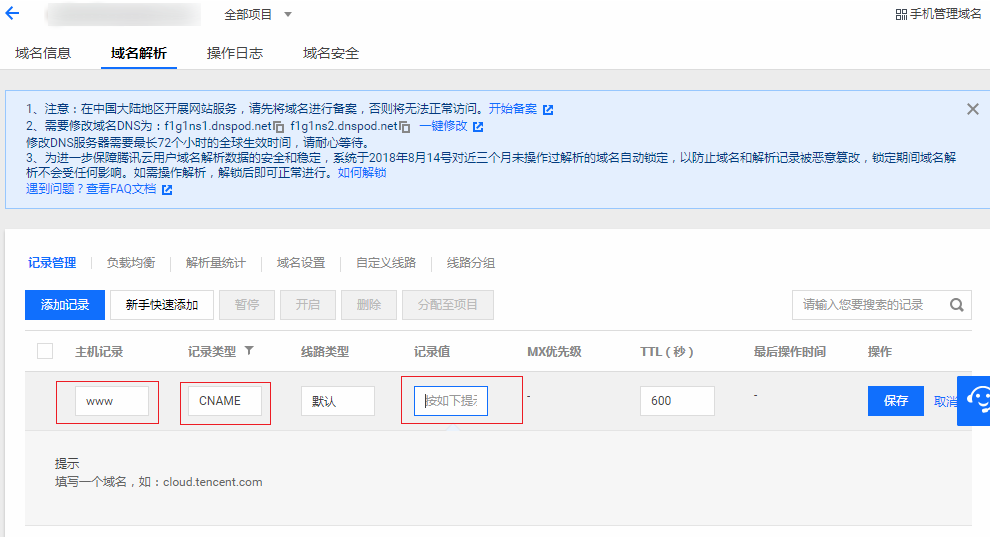Click 分配至项目 button
This screenshot has width=990, height=537.
coord(448,305)
